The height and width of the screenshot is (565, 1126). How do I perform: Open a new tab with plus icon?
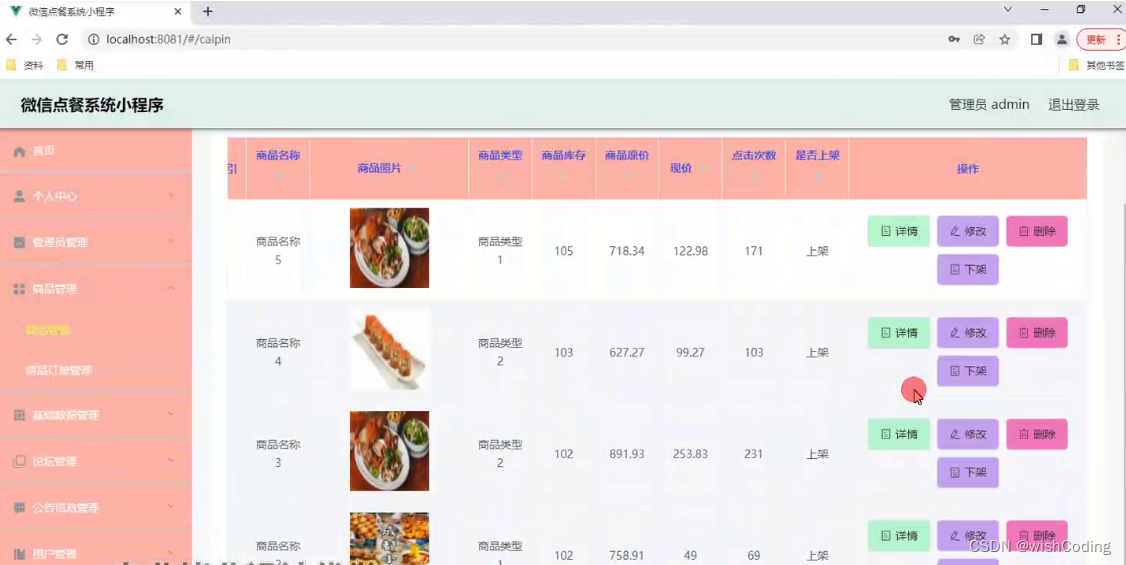tap(208, 11)
